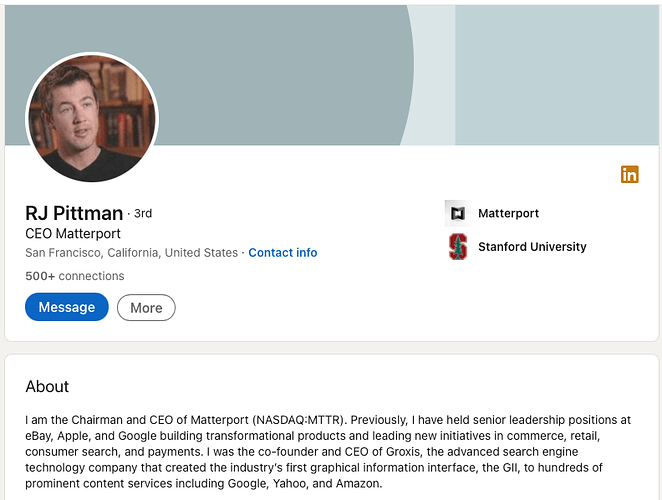Image resolution: width=662 pixels, height=500 pixels.
Task: Click the CEO Matterport headline
Action: (x=73, y=234)
